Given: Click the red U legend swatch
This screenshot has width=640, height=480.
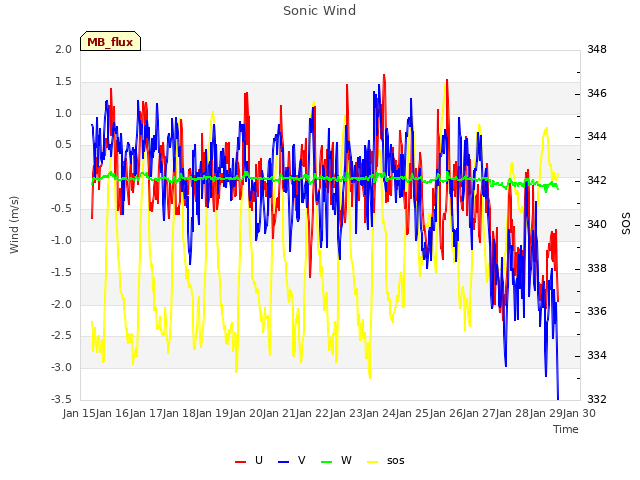Looking at the screenshot, I should click(x=240, y=462).
